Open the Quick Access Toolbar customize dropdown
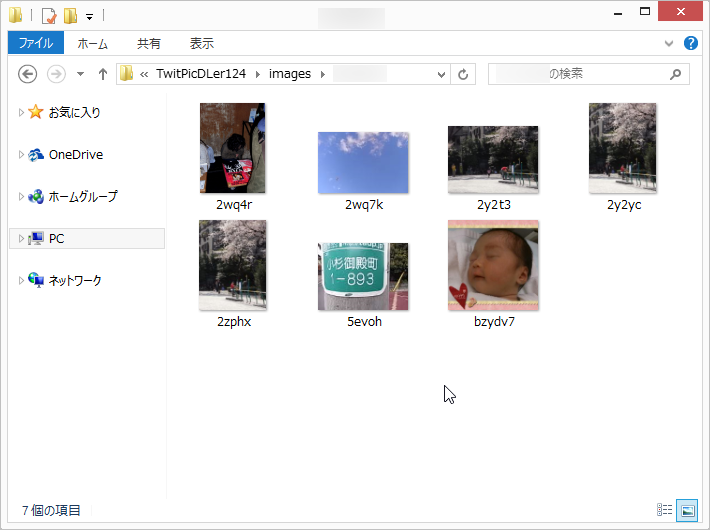The height and width of the screenshot is (530, 710). pos(90,17)
